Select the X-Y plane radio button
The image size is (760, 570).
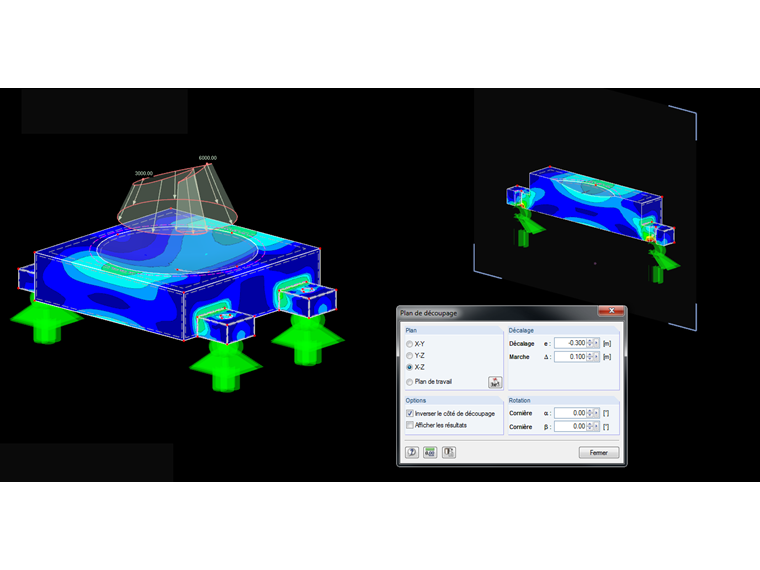click(x=410, y=344)
